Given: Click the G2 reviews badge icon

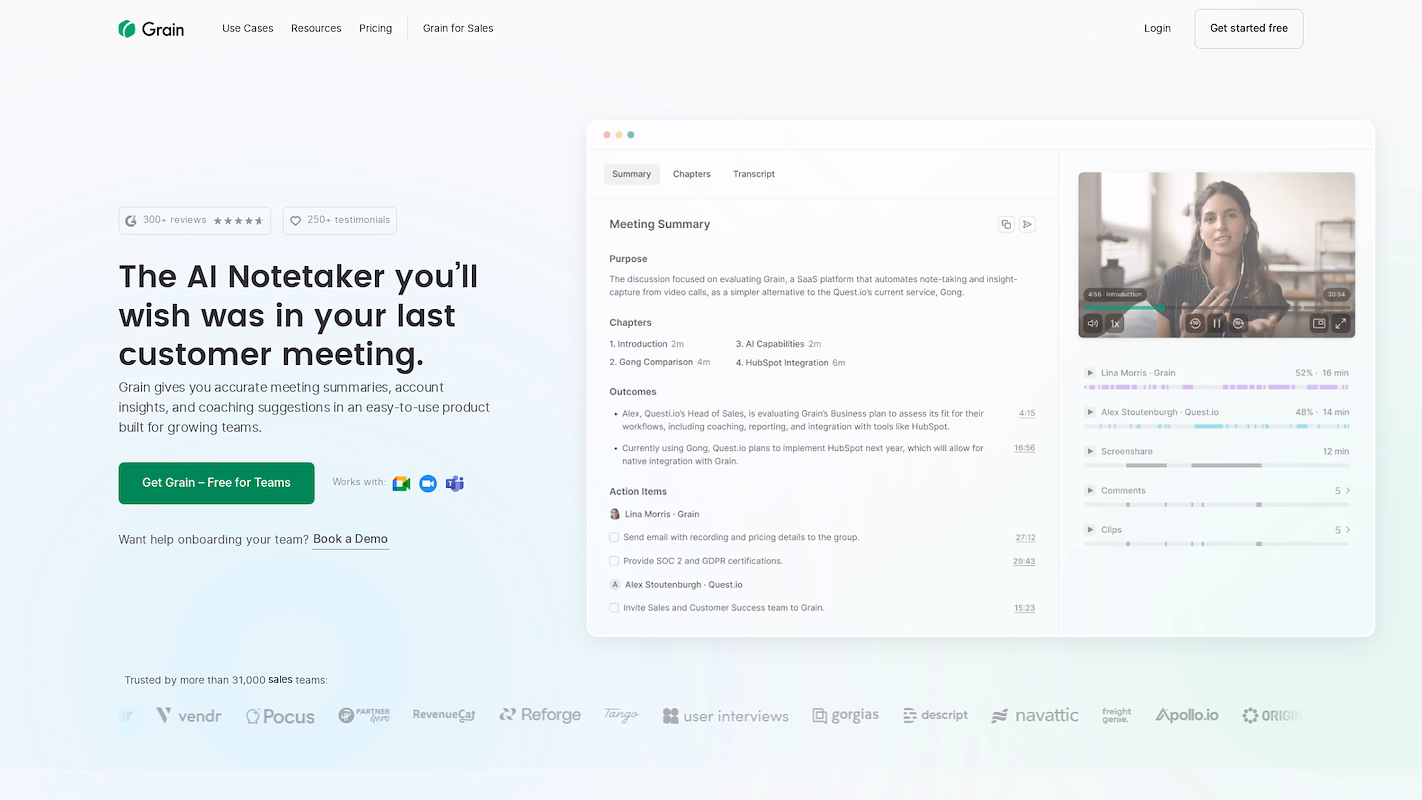Looking at the screenshot, I should coord(131,220).
